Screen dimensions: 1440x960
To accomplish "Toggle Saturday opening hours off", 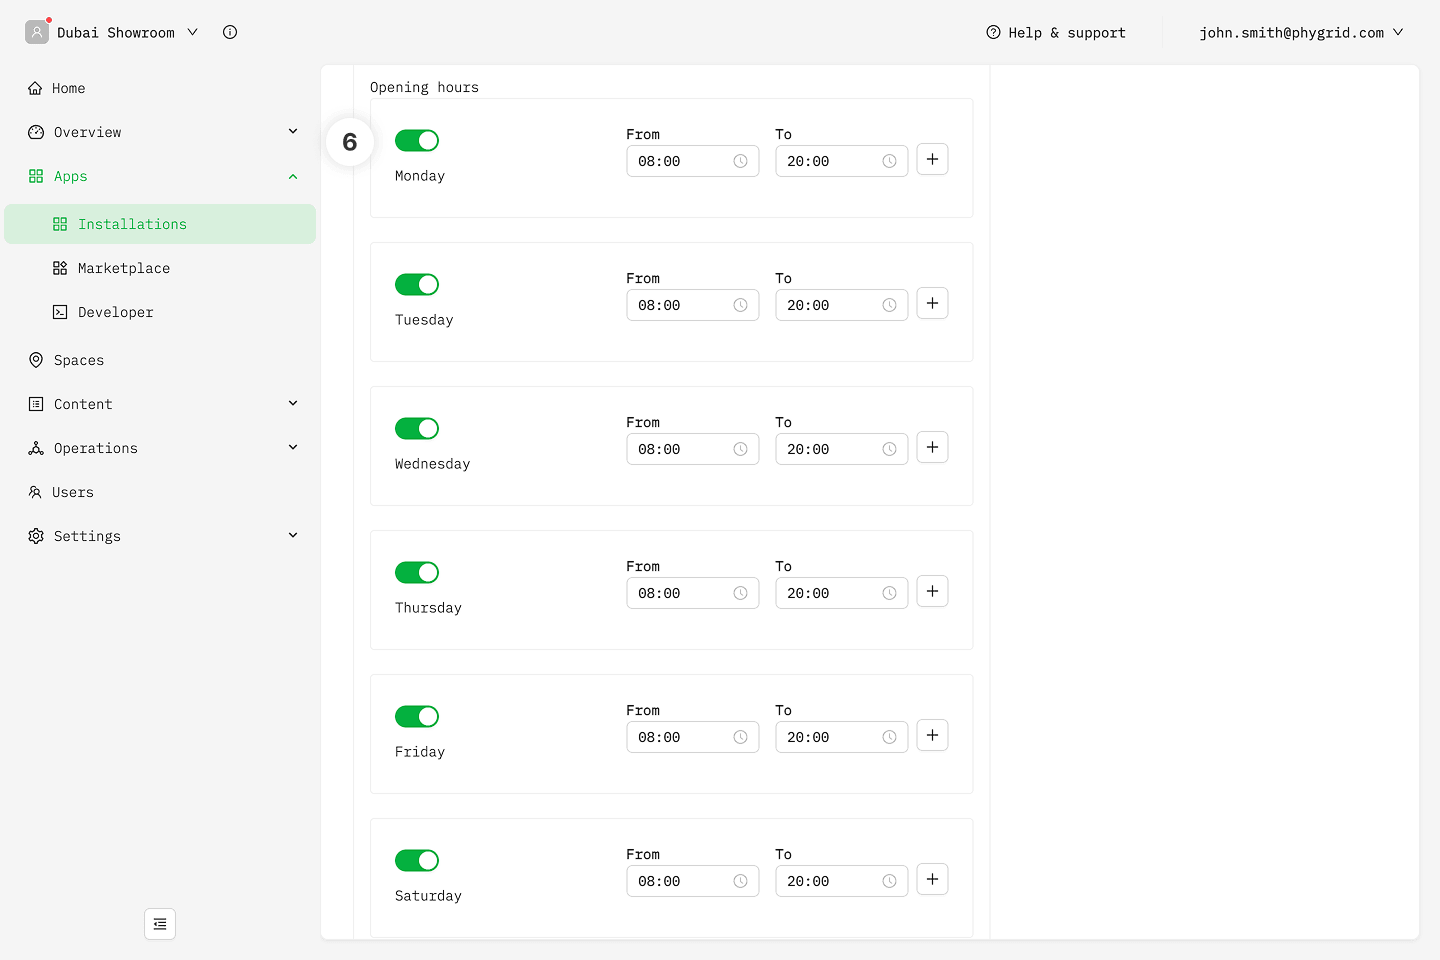I will click(417, 861).
